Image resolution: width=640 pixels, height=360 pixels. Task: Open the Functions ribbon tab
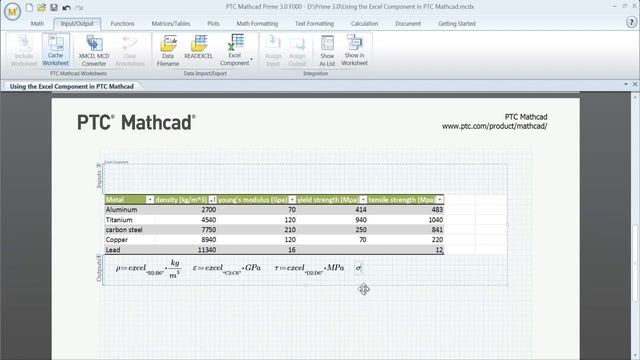[122, 24]
